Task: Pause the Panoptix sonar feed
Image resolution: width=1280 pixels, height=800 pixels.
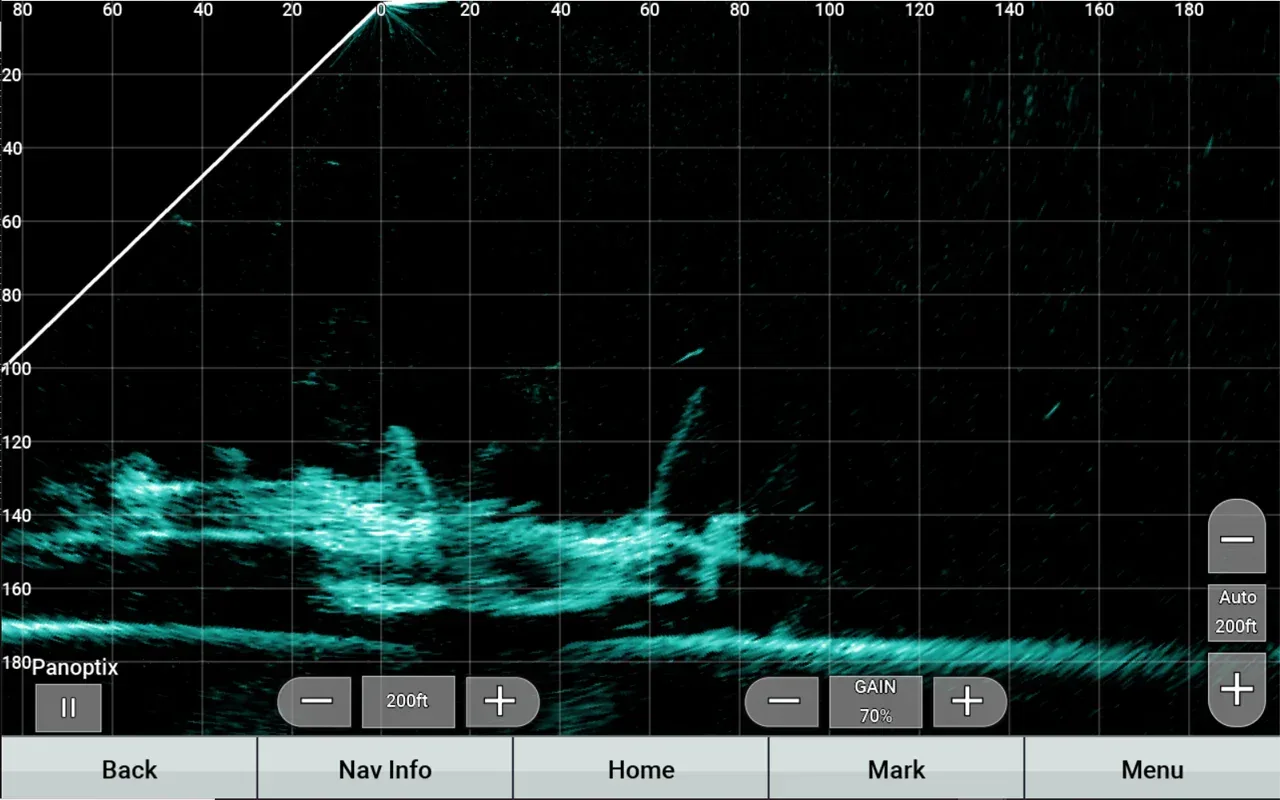Action: [68, 708]
